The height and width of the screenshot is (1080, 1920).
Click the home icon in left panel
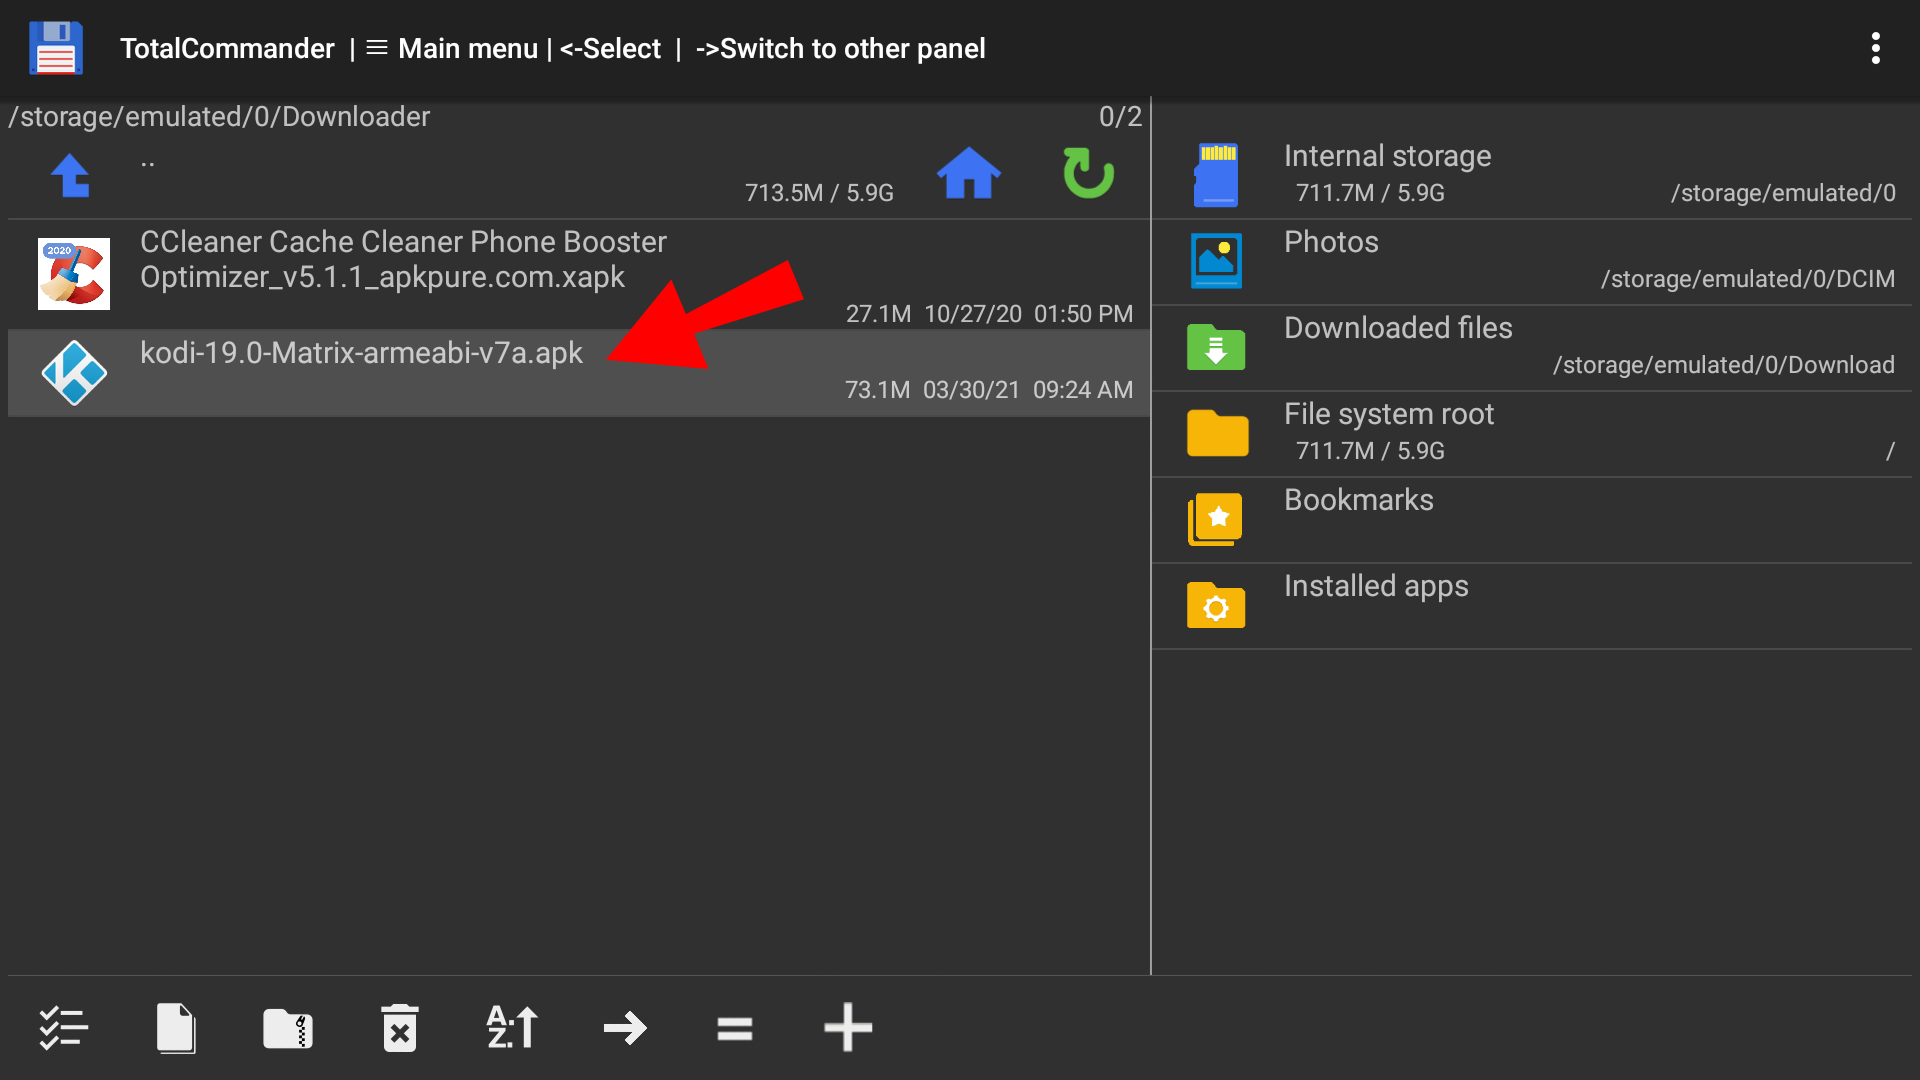[968, 174]
